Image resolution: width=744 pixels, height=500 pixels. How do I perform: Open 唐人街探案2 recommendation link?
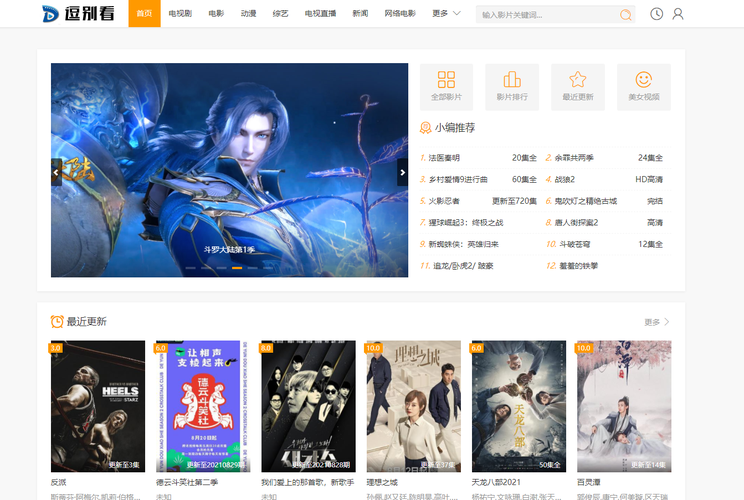(576, 222)
